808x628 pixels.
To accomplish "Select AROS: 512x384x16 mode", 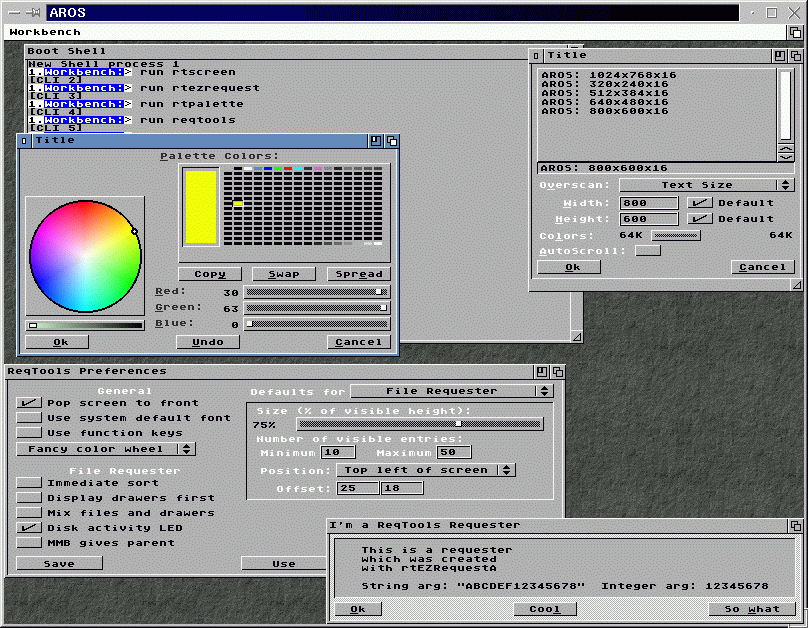I will click(x=604, y=93).
